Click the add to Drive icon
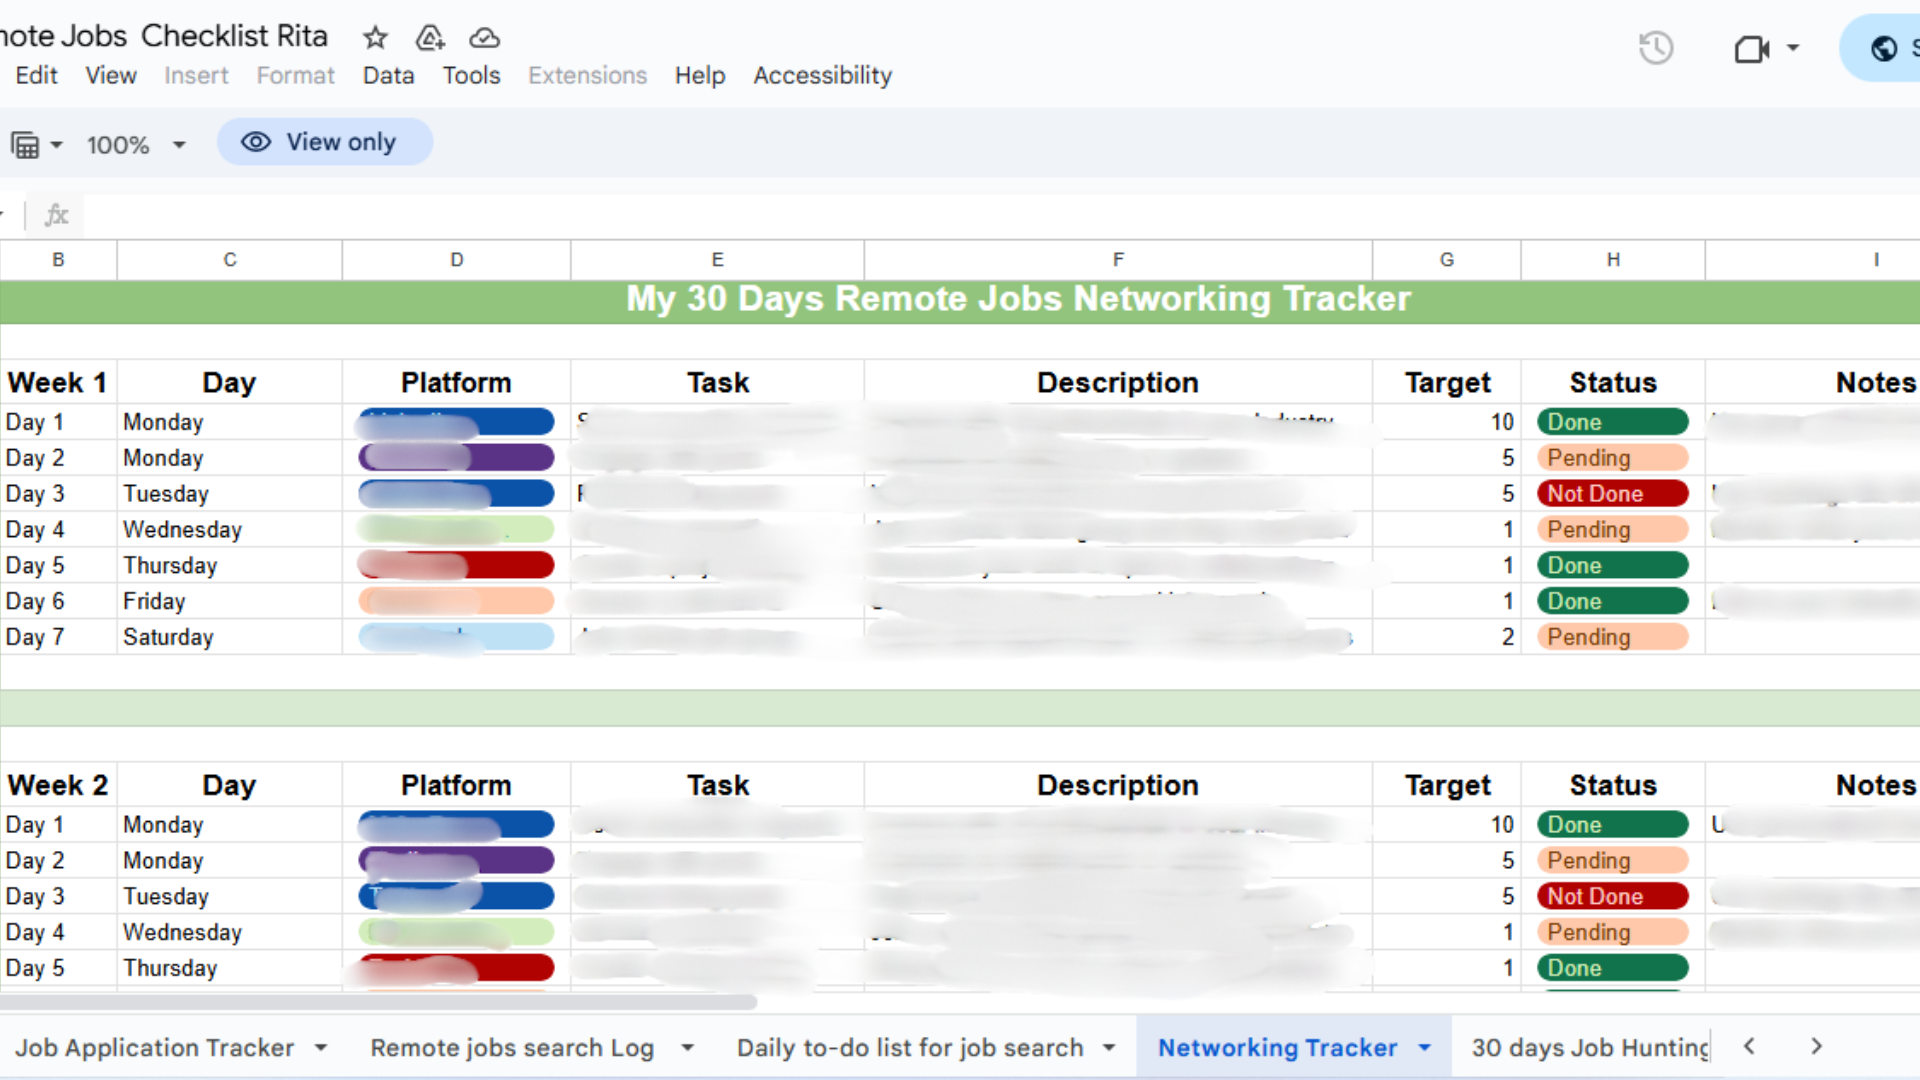 click(430, 38)
